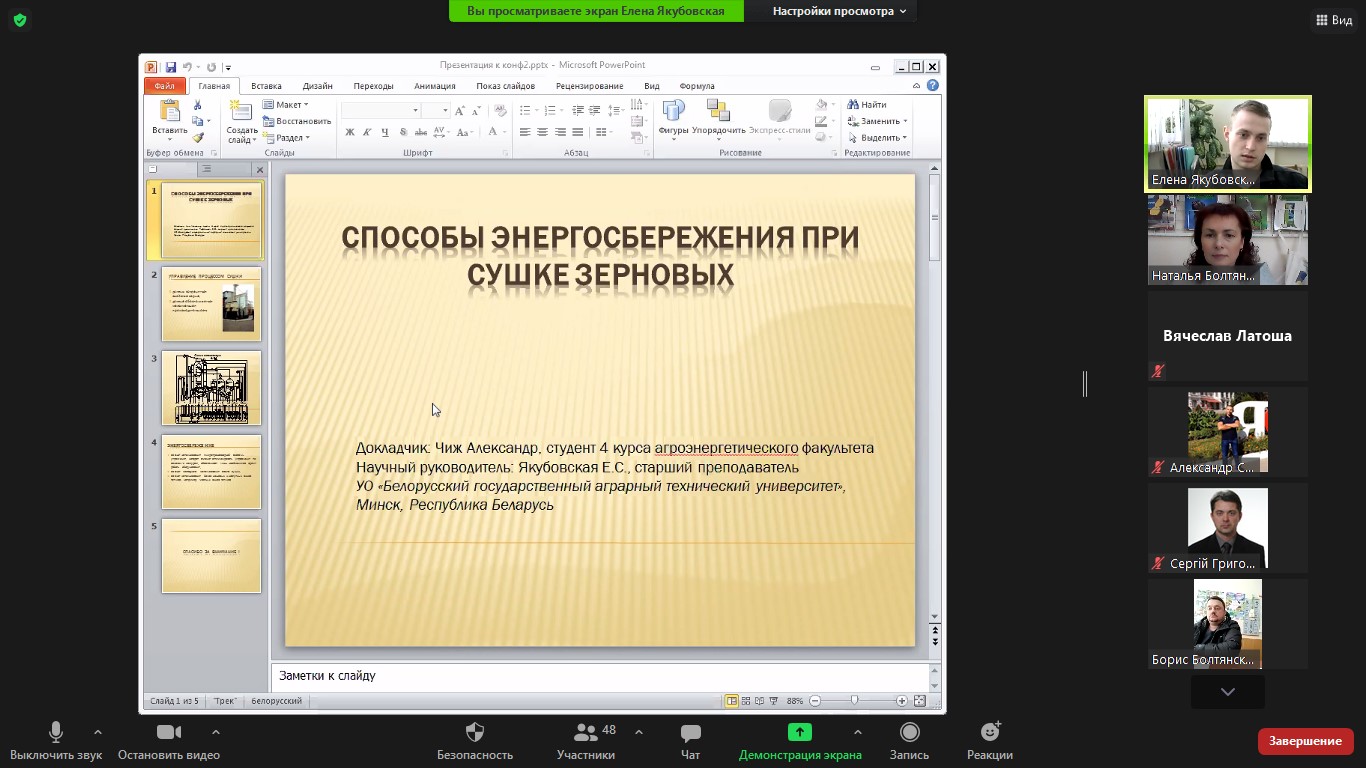The width and height of the screenshot is (1366, 768).
Task: Mute the microphone with Выключить звук
Action: click(x=56, y=733)
